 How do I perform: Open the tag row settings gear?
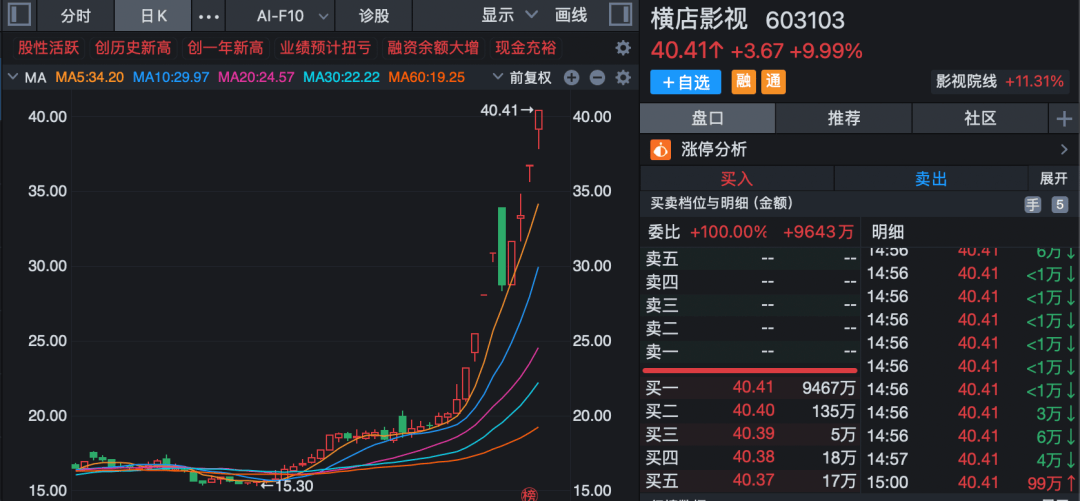tap(623, 48)
